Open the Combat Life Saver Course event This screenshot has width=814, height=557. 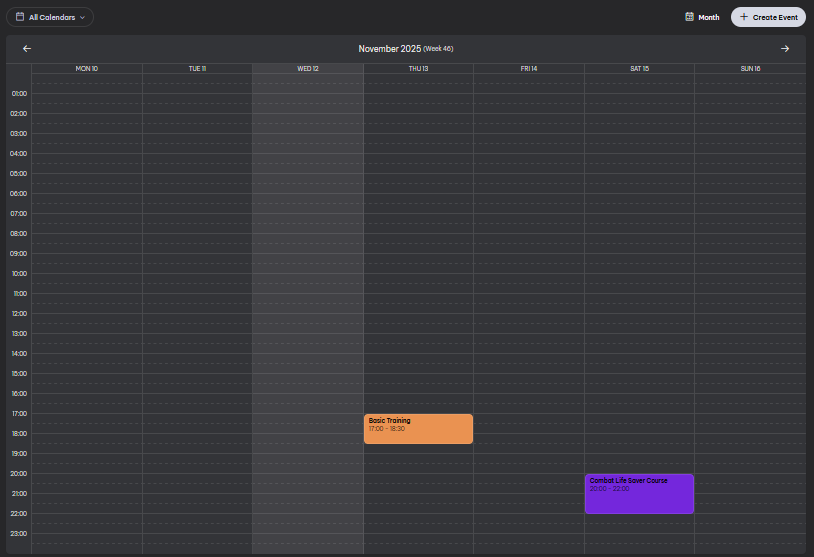(x=639, y=493)
